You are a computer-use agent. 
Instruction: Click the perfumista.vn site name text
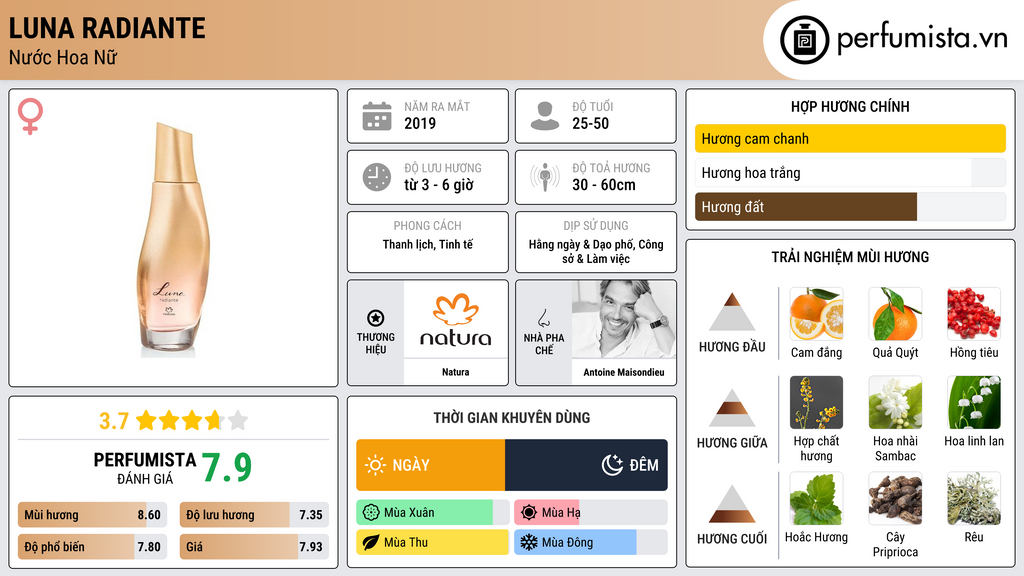922,38
